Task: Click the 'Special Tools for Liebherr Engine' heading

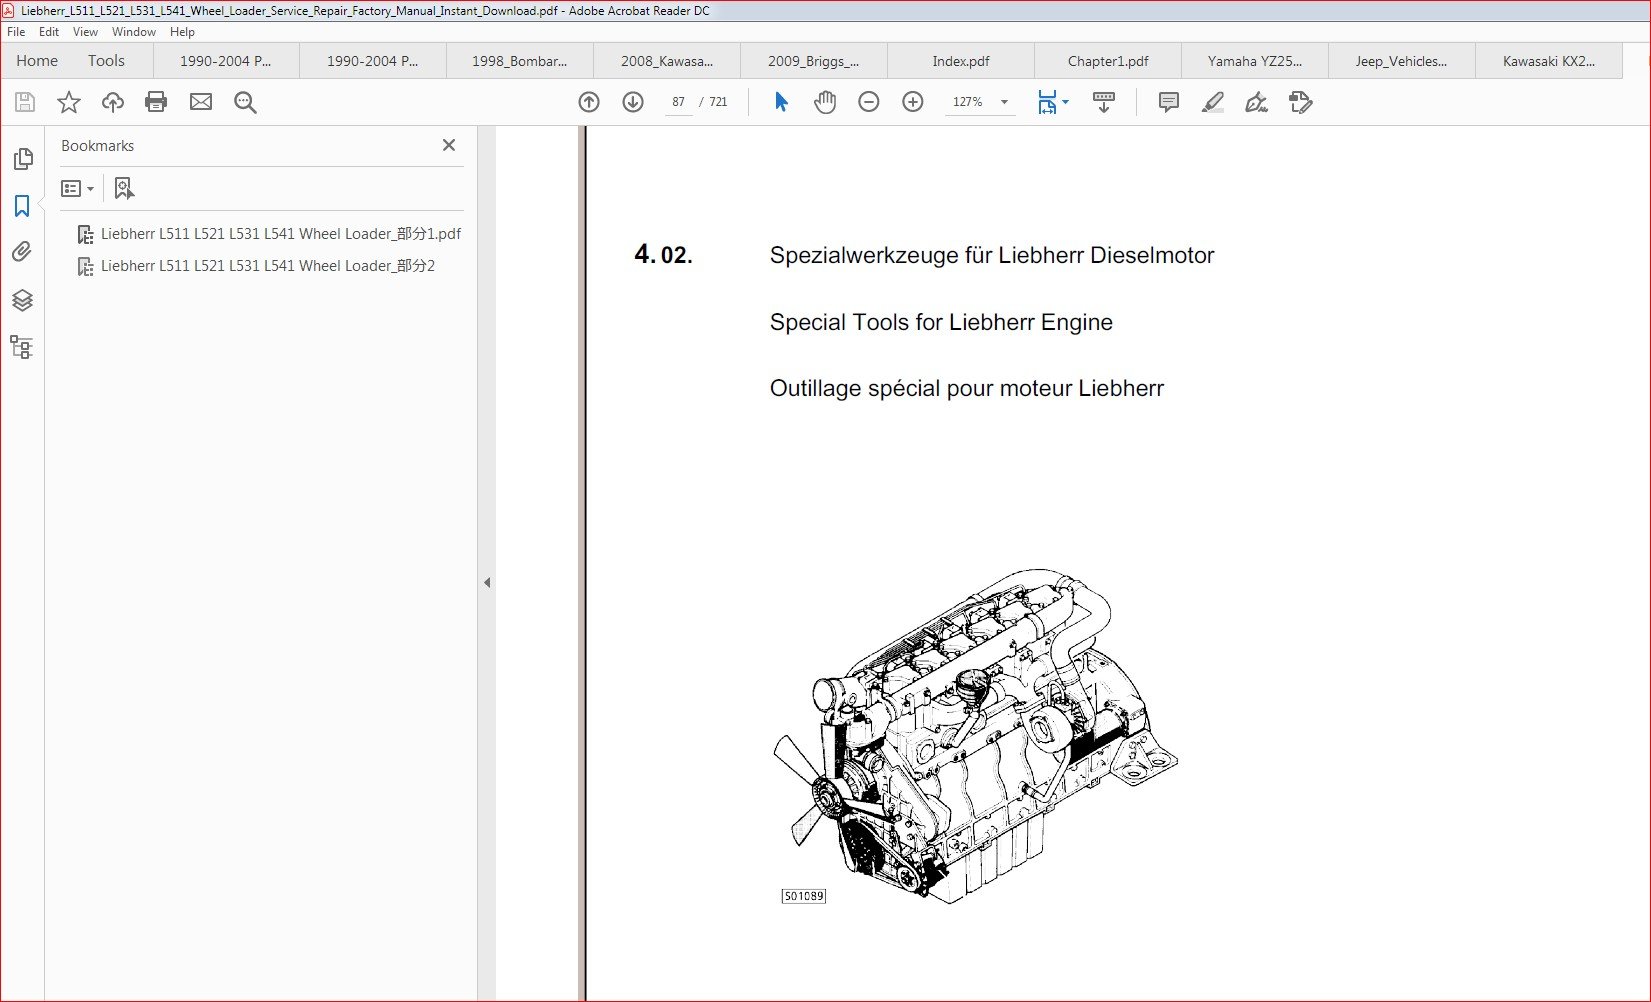Action: point(941,322)
